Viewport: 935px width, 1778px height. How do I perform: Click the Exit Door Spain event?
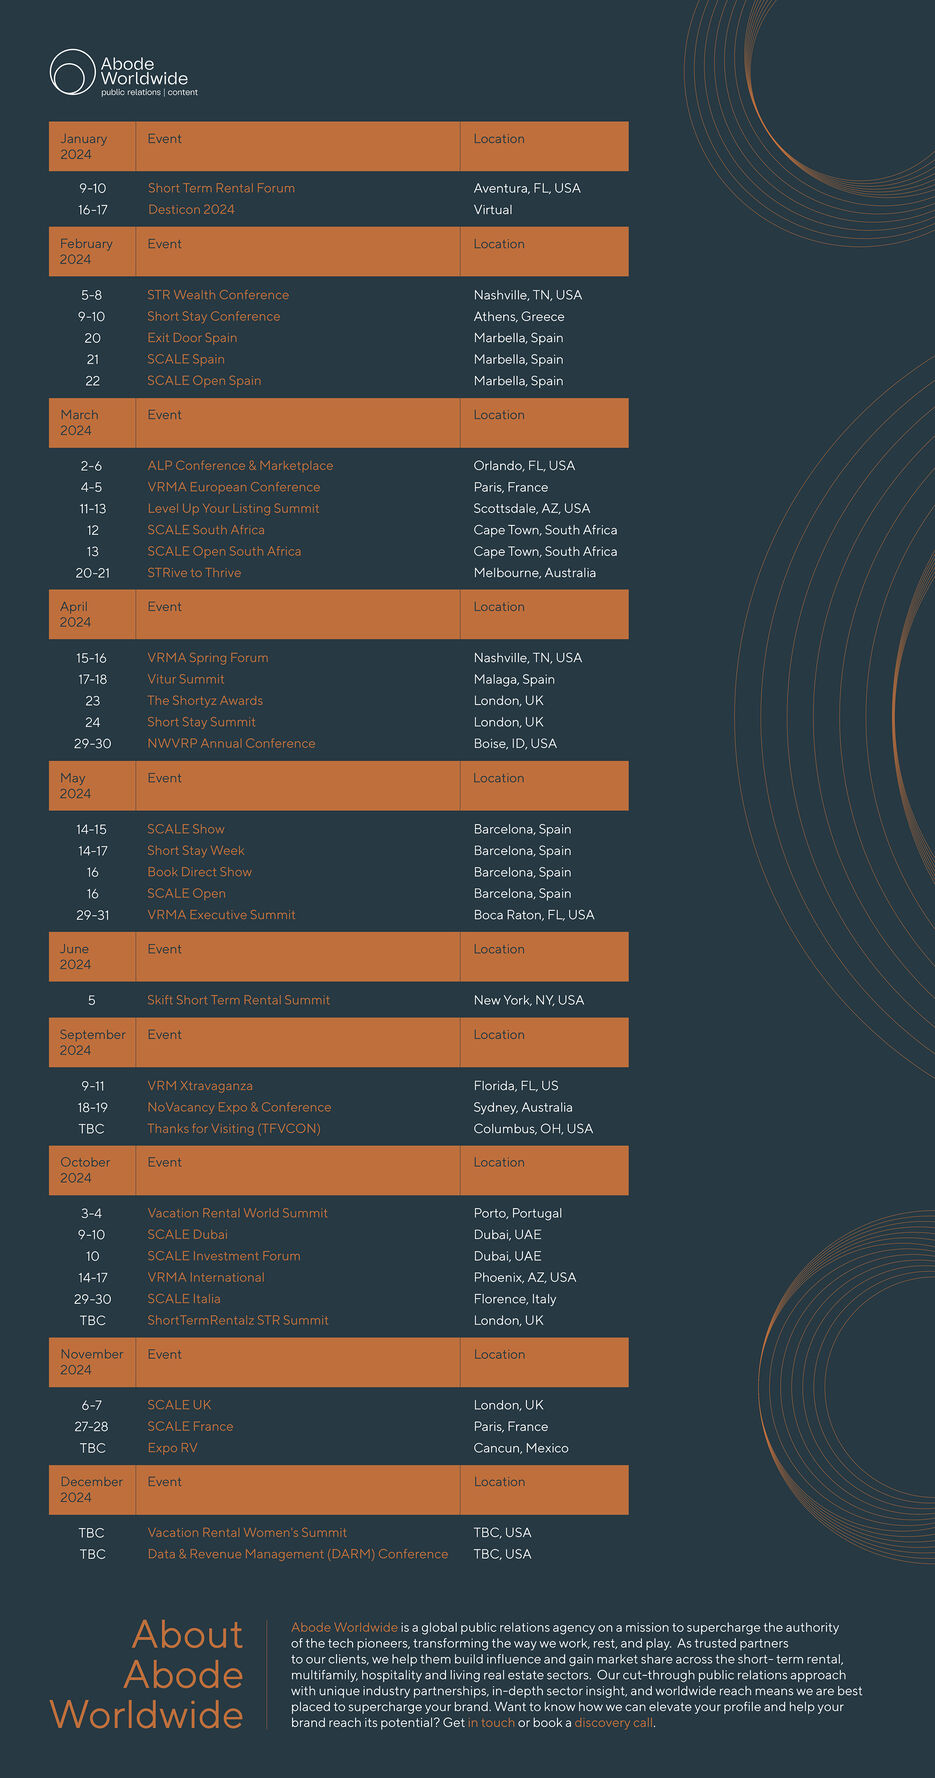[192, 338]
